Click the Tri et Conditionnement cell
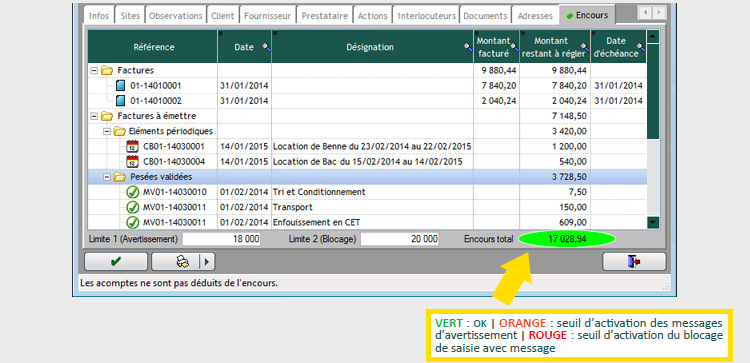This screenshot has height=363, width=750. tap(372, 192)
